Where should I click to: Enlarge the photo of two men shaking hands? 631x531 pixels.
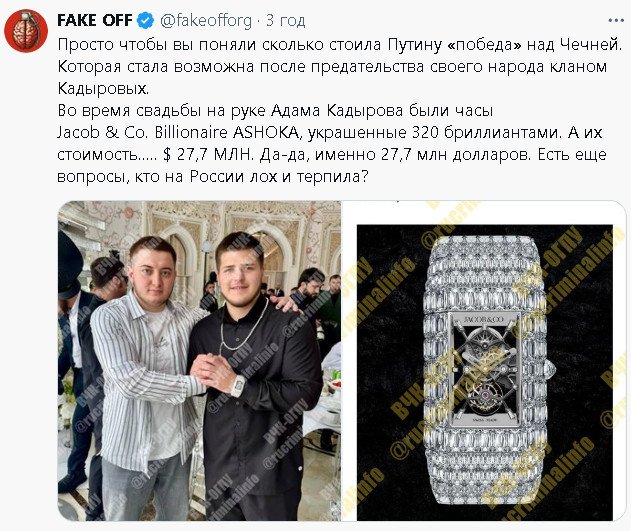pyautogui.click(x=199, y=360)
